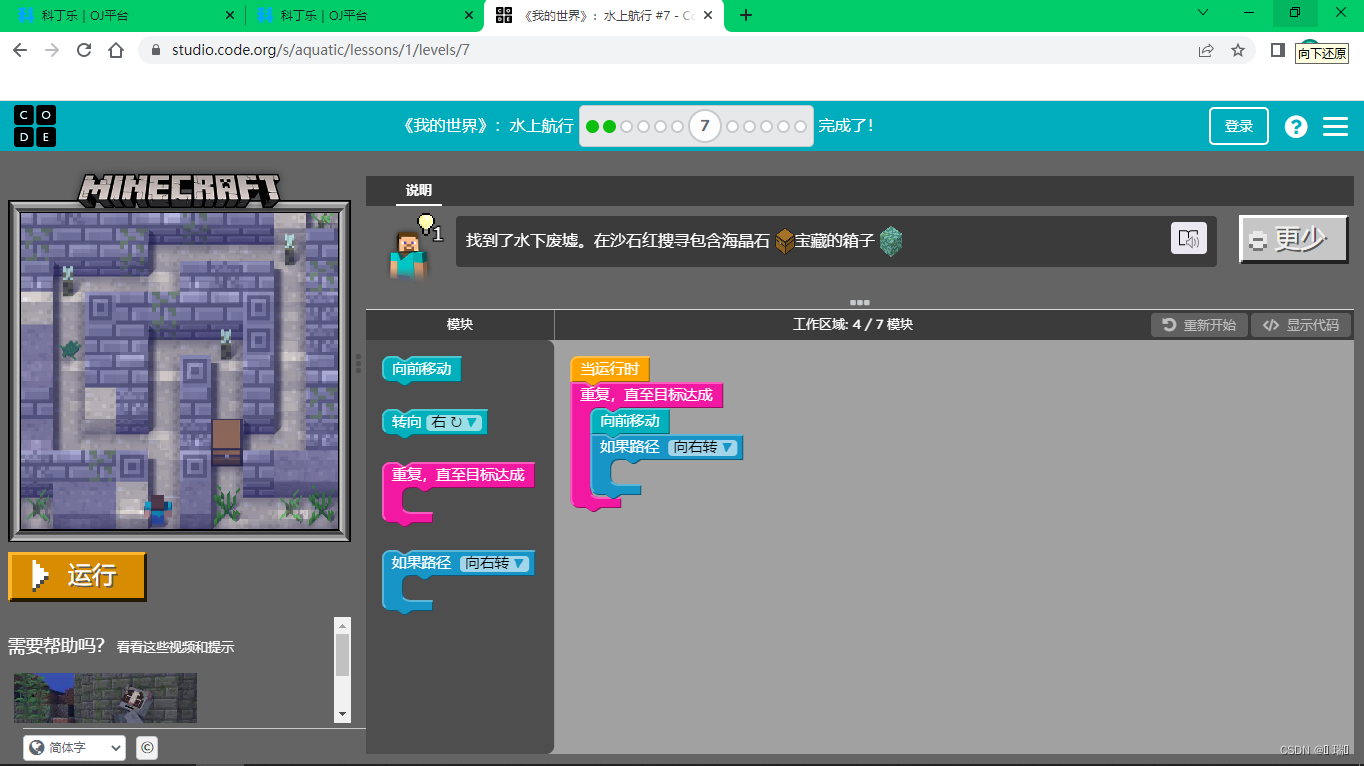The height and width of the screenshot is (766, 1364).
Task: Click the lightbulb hint icon
Action: (427, 222)
